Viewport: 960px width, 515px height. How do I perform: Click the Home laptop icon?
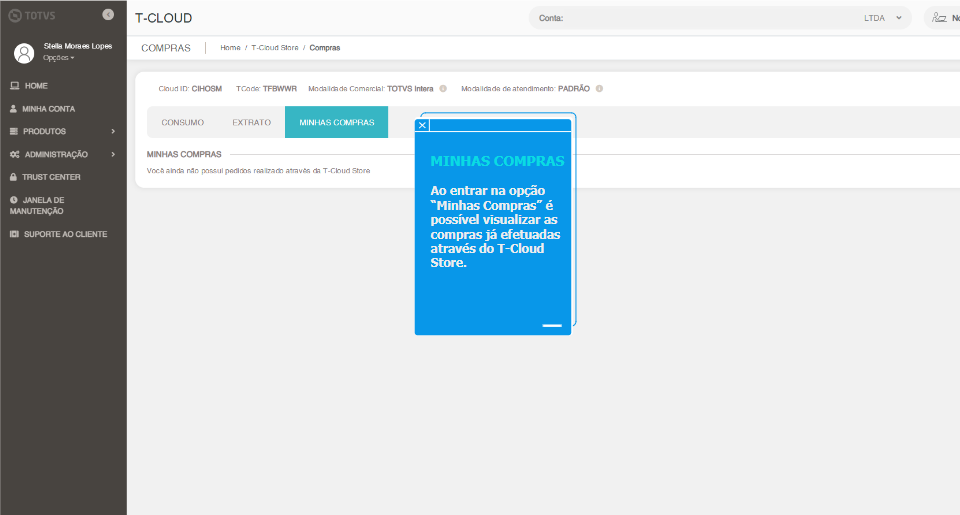click(15, 86)
